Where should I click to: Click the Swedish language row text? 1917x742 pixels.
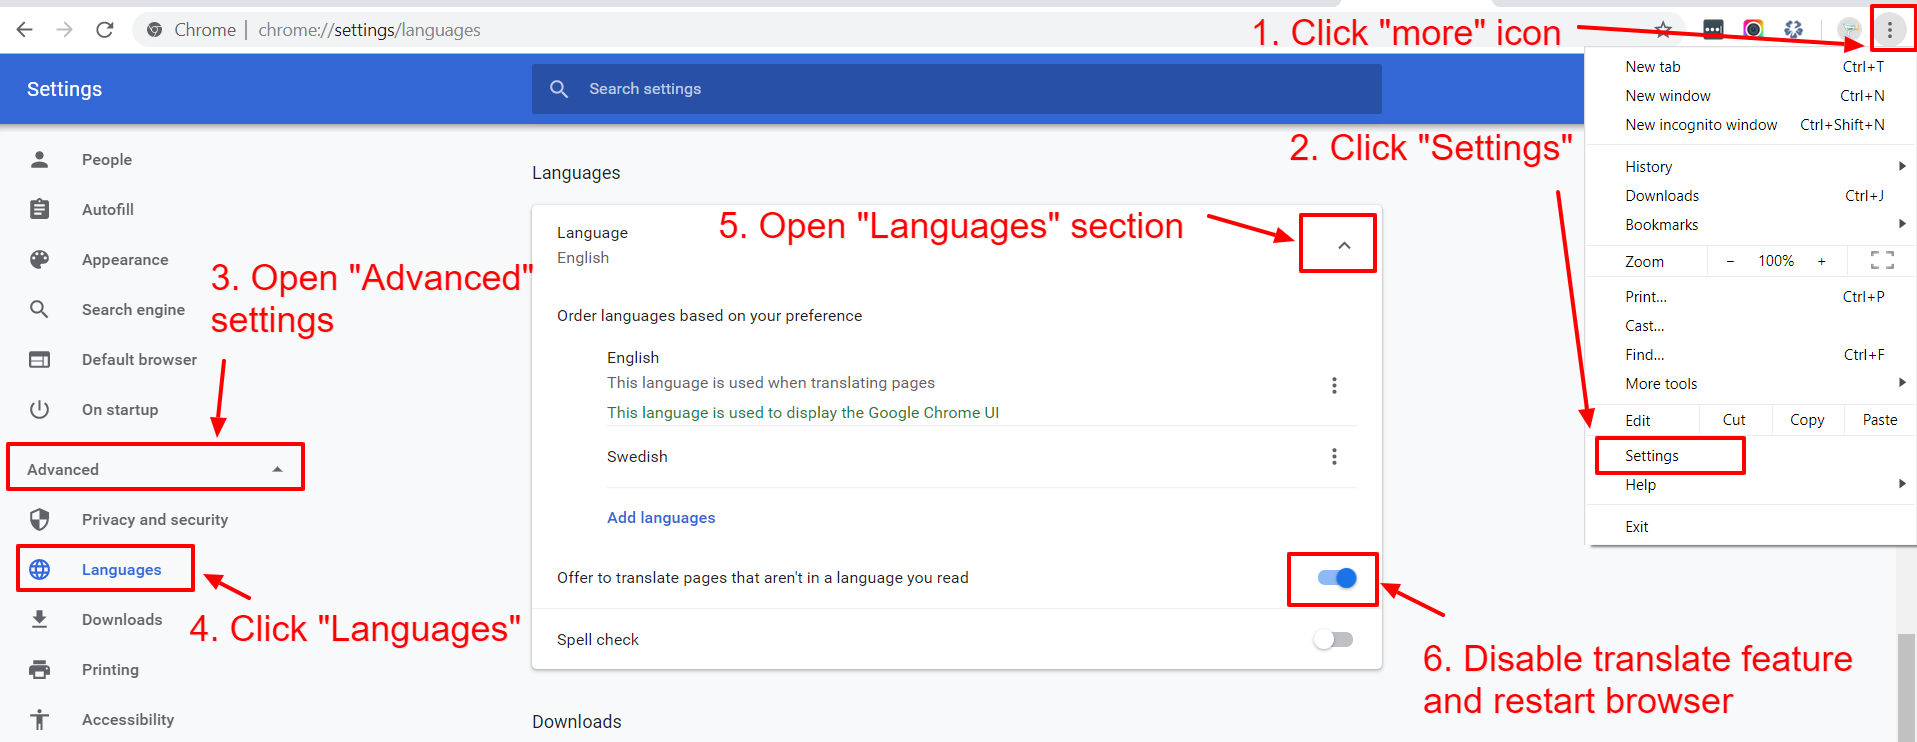(x=637, y=457)
